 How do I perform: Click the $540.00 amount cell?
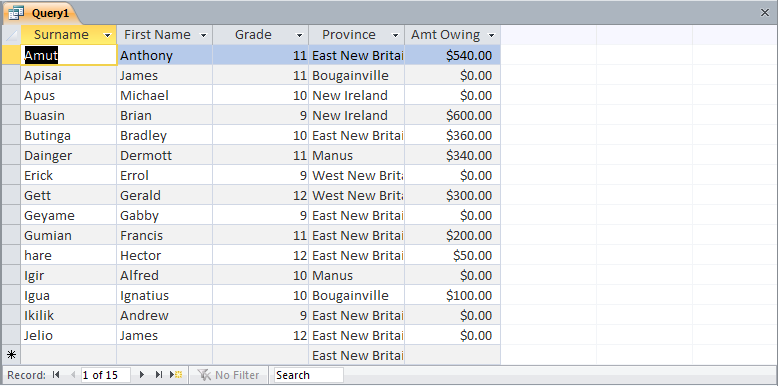pyautogui.click(x=453, y=55)
